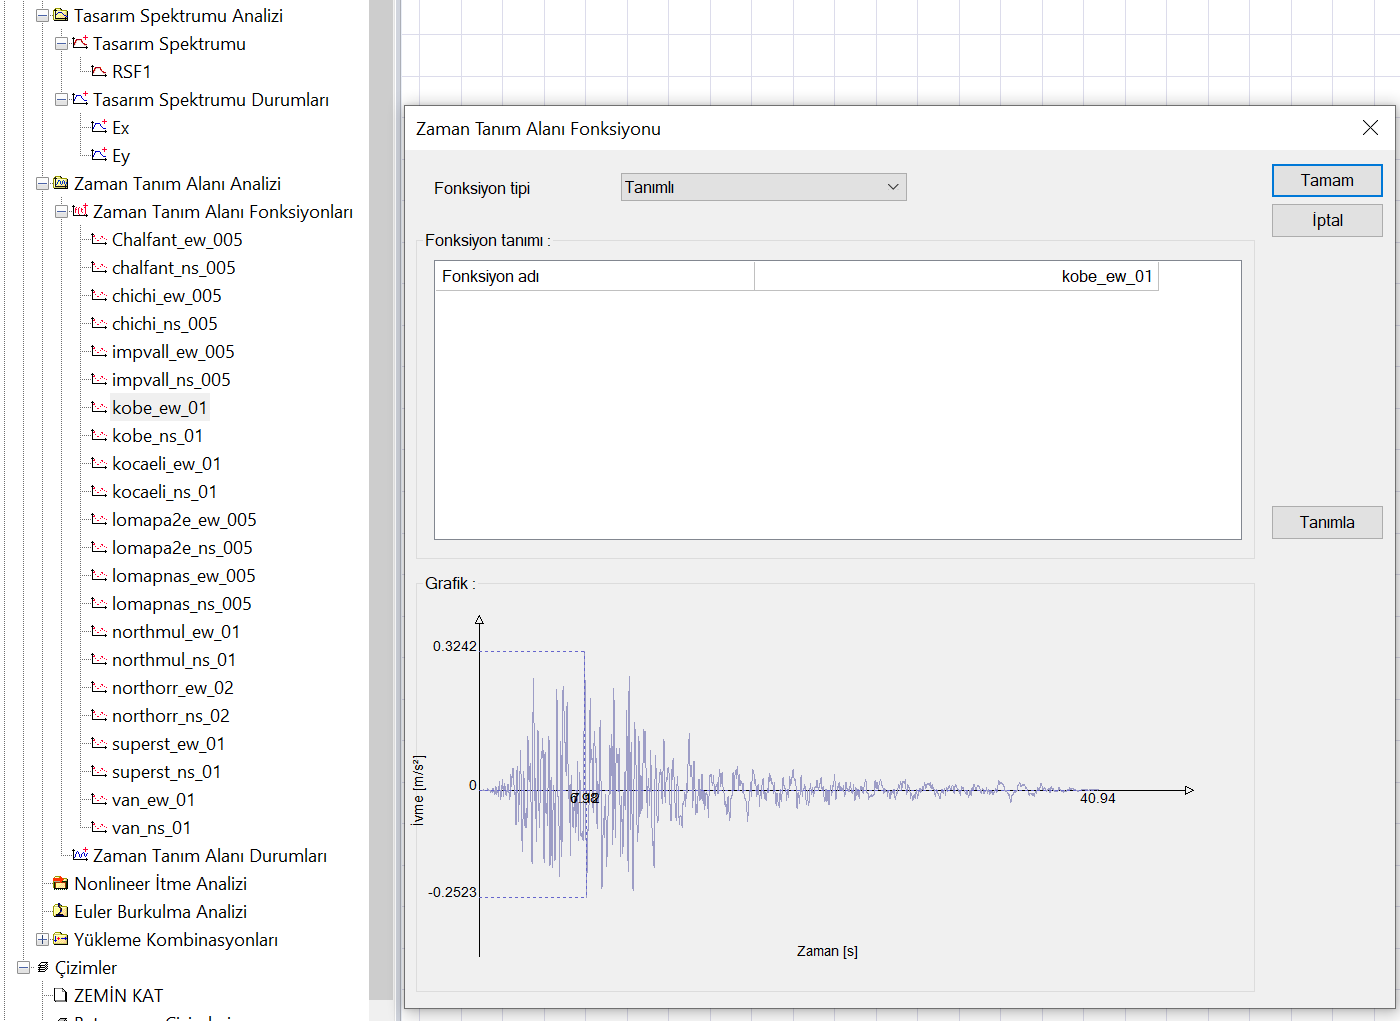Image resolution: width=1400 pixels, height=1021 pixels.
Task: Click the RSF1 spectrum icon
Action: [x=99, y=72]
